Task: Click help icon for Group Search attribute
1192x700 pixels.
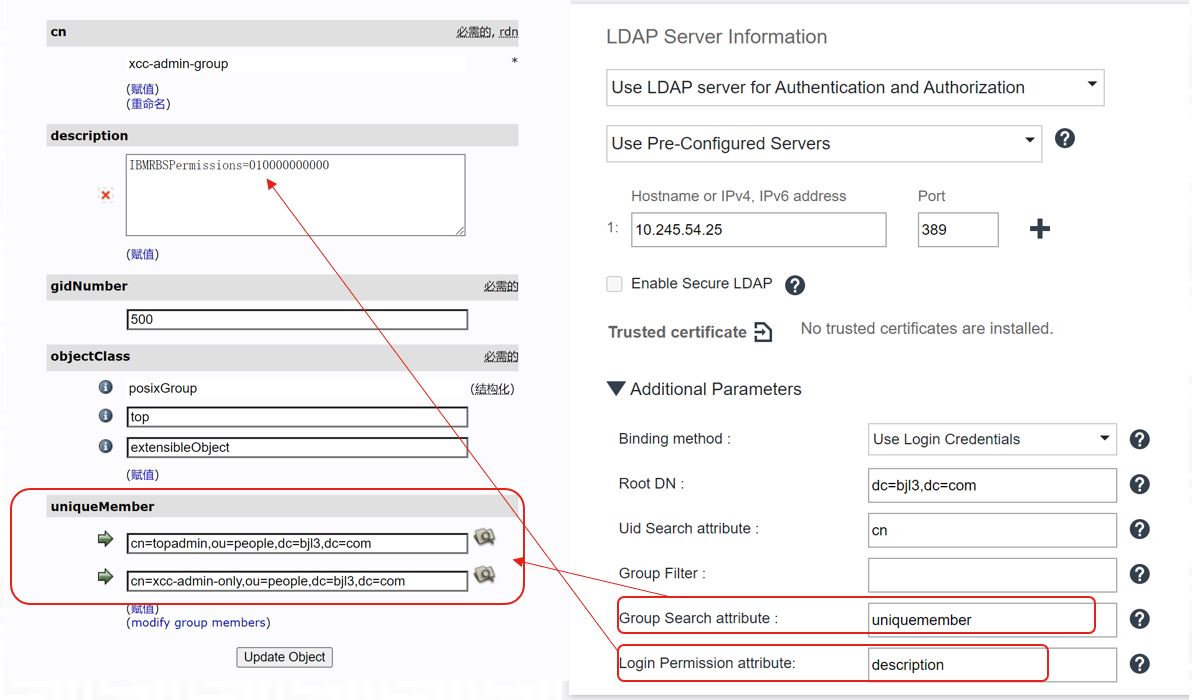Action: point(1139,619)
